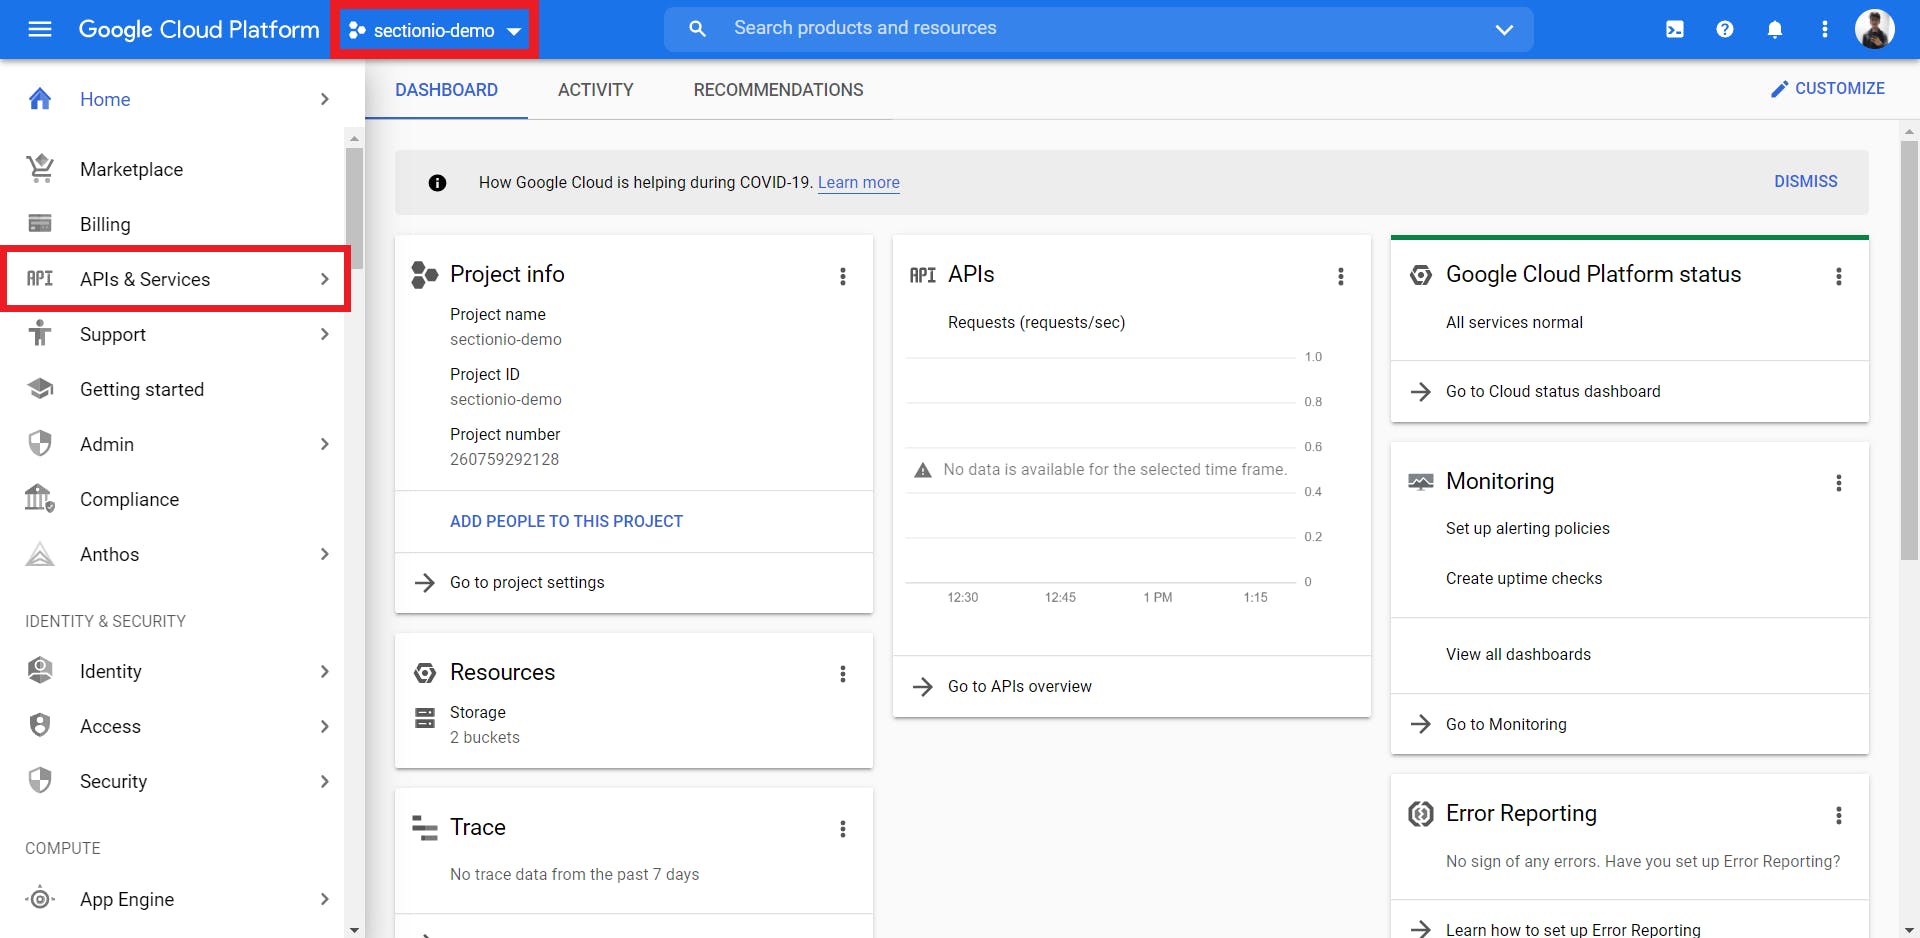Open the header vertical dots settings menu

coord(1825,29)
